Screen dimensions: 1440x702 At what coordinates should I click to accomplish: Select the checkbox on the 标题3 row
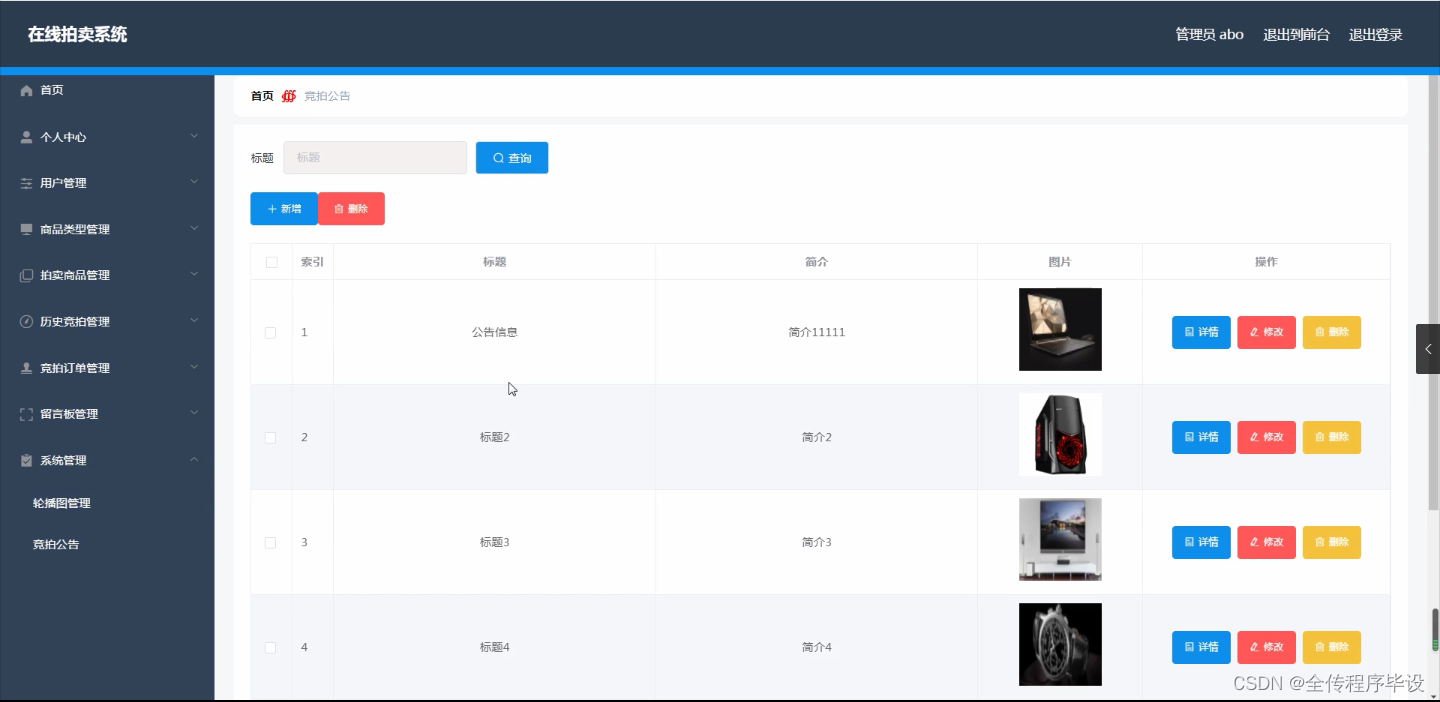coord(269,541)
